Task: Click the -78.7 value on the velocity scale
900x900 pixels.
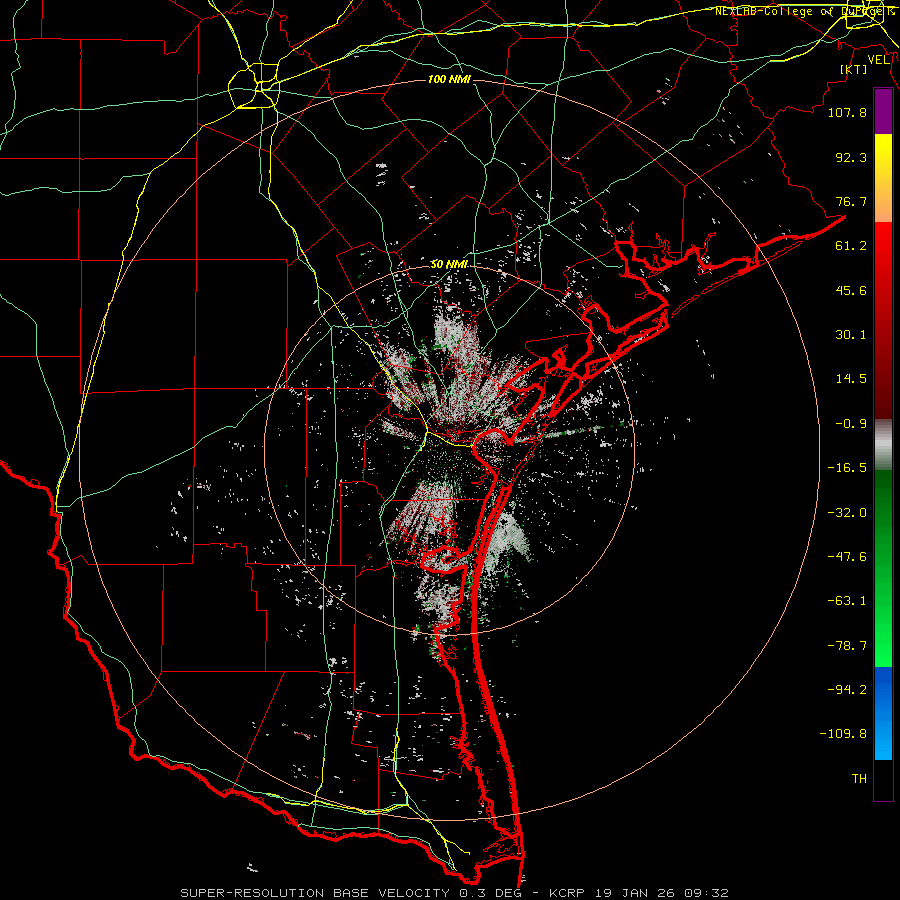Action: click(x=847, y=646)
